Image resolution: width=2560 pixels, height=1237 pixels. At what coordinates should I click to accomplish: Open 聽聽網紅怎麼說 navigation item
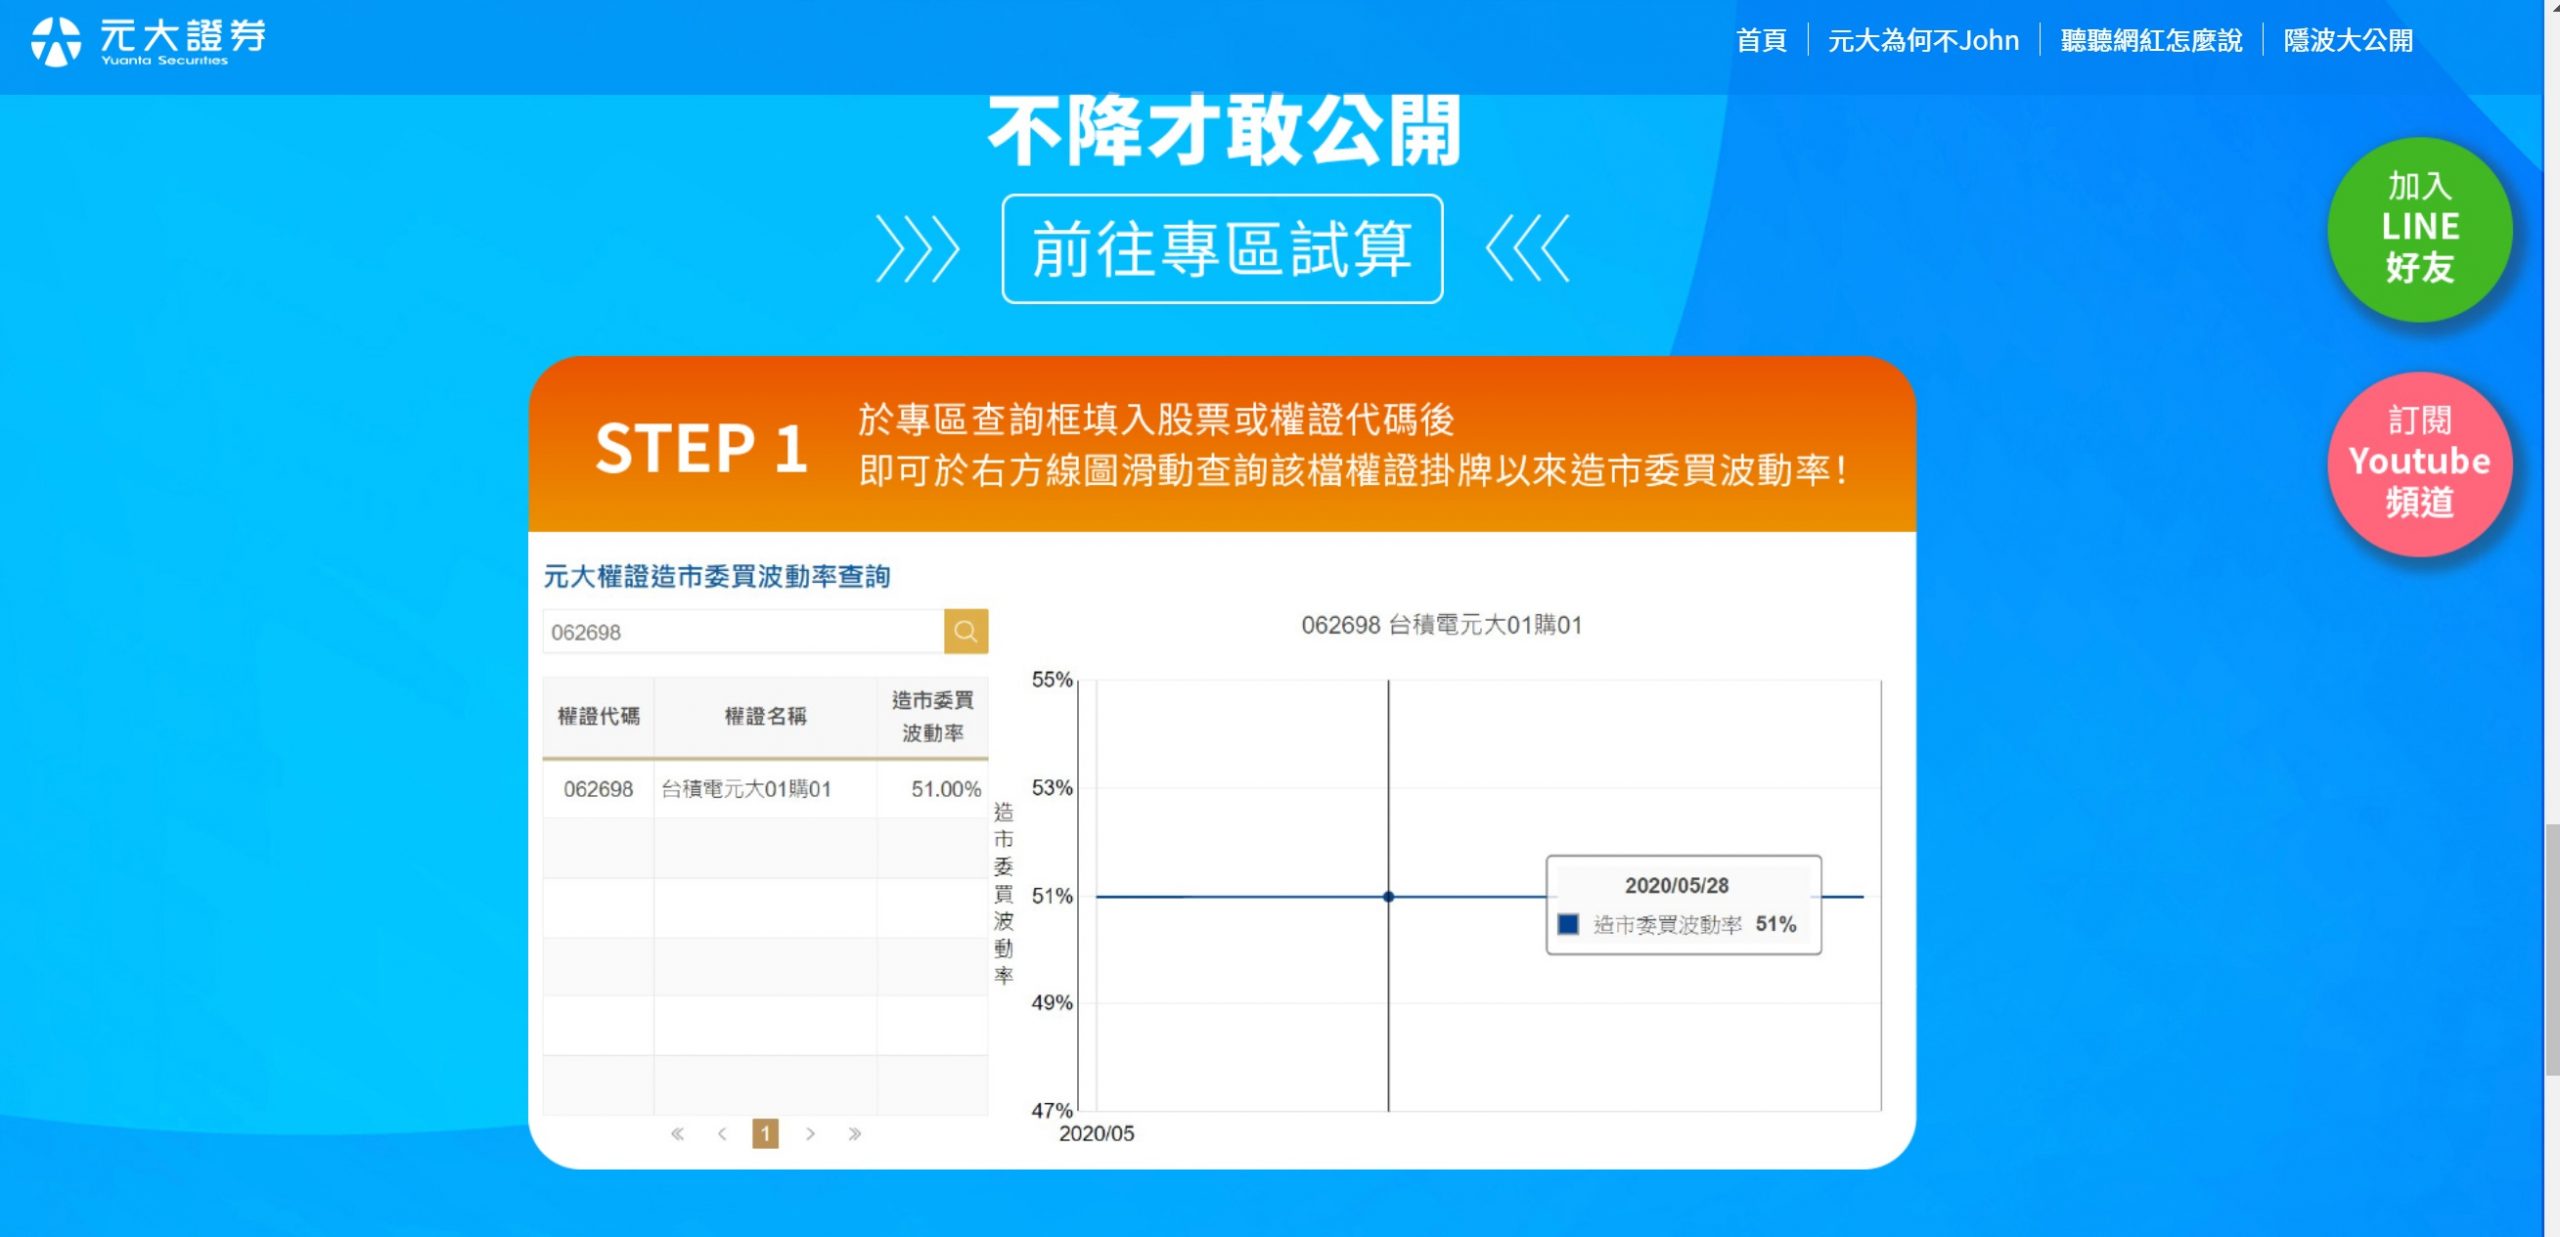(2151, 40)
